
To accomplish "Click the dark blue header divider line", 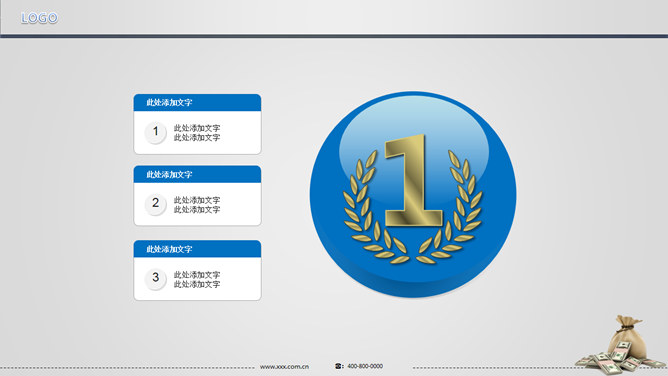I will pyautogui.click(x=334, y=36).
